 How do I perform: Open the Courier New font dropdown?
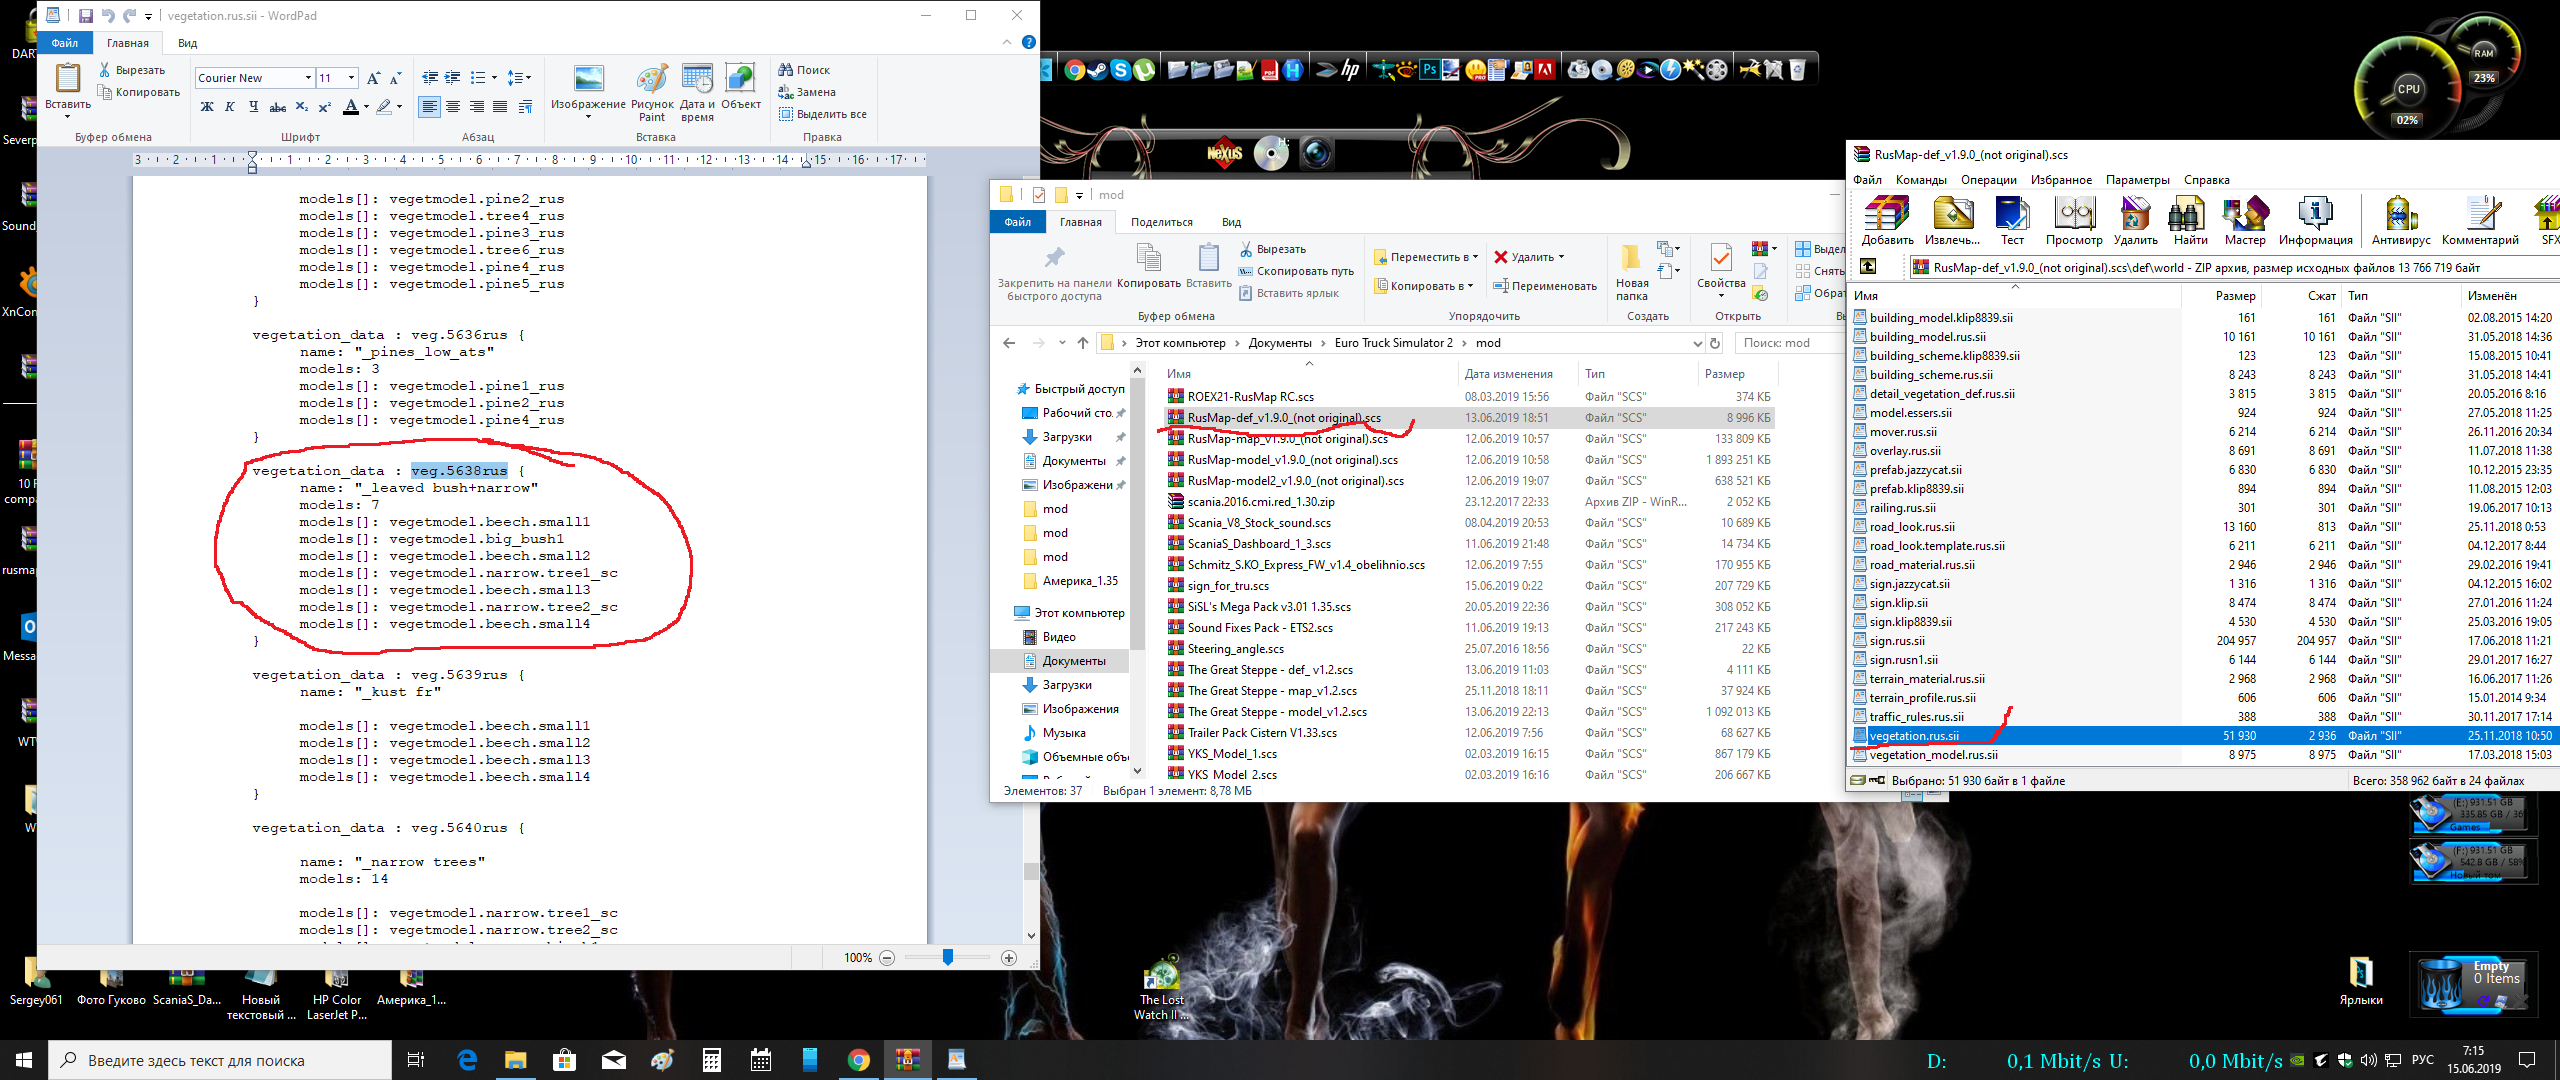308,78
